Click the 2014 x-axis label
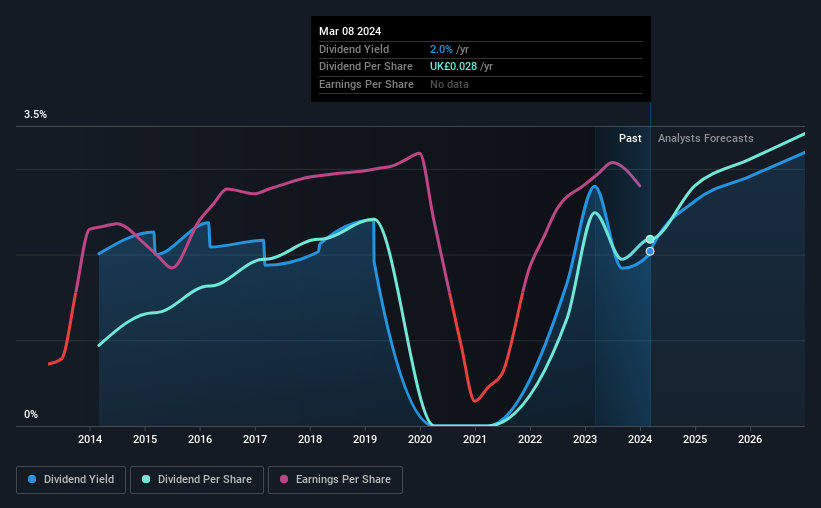 [90, 439]
